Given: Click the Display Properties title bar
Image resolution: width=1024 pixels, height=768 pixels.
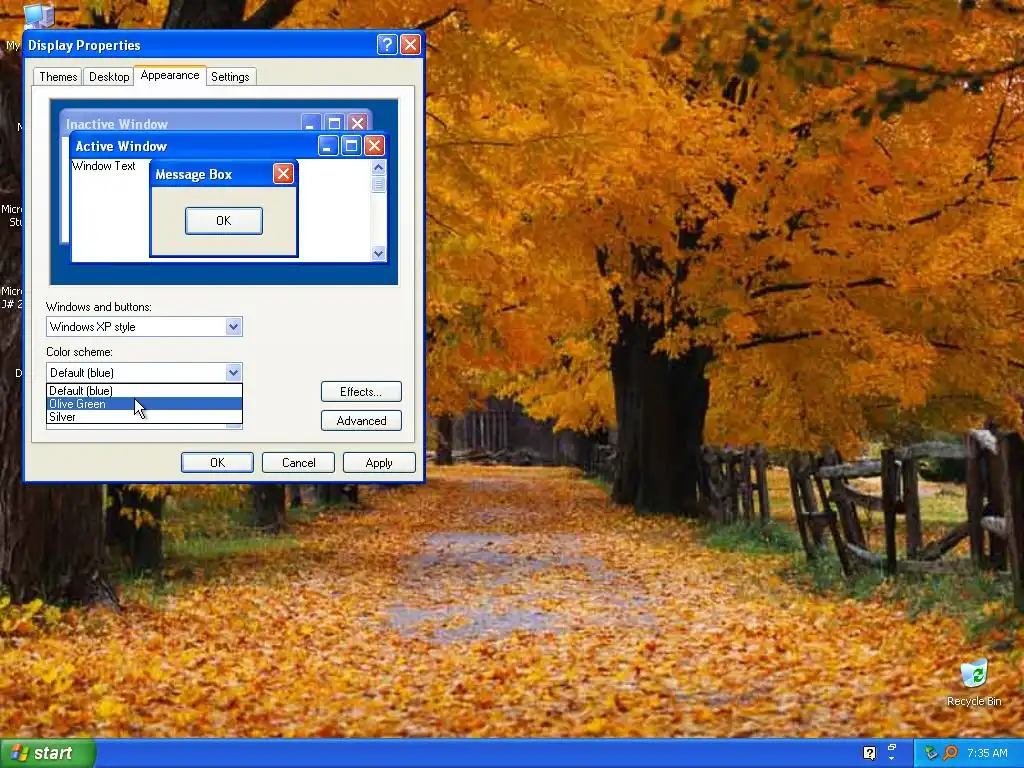Looking at the screenshot, I should click(x=224, y=44).
